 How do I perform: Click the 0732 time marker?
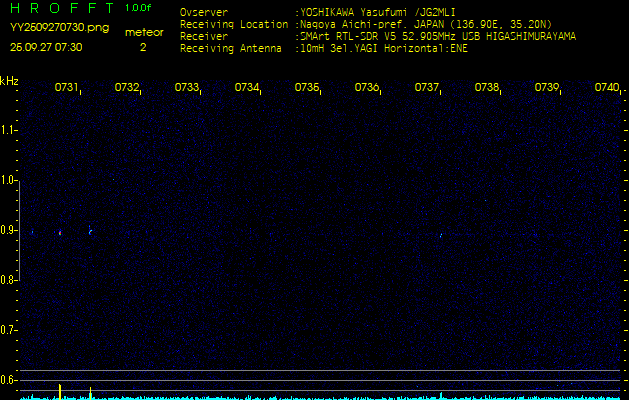[x=126, y=87]
